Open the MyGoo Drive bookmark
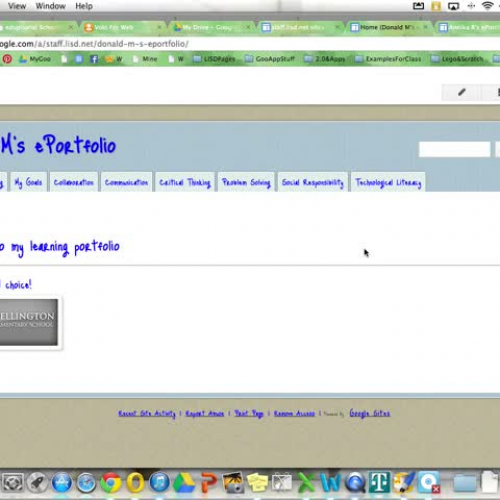 pos(35,59)
